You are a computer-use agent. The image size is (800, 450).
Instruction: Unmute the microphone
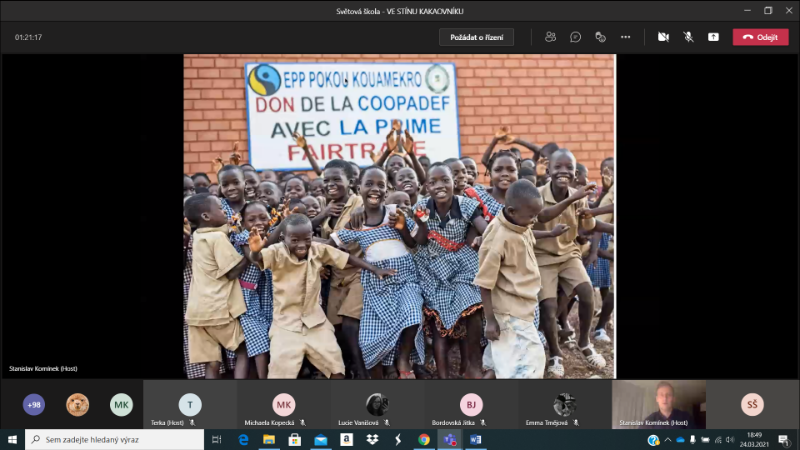pos(688,37)
